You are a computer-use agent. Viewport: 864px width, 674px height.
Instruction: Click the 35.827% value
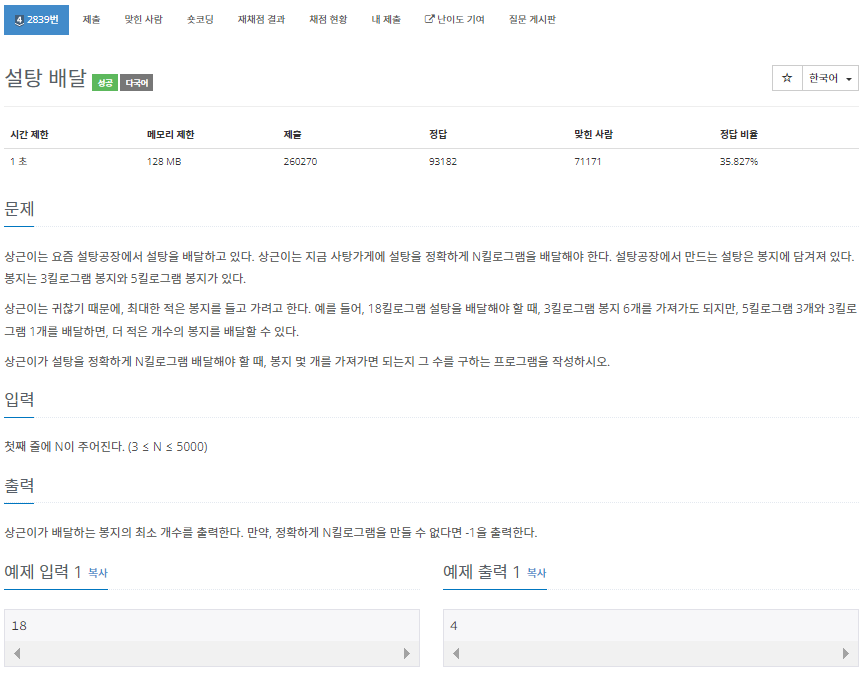pyautogui.click(x=738, y=161)
